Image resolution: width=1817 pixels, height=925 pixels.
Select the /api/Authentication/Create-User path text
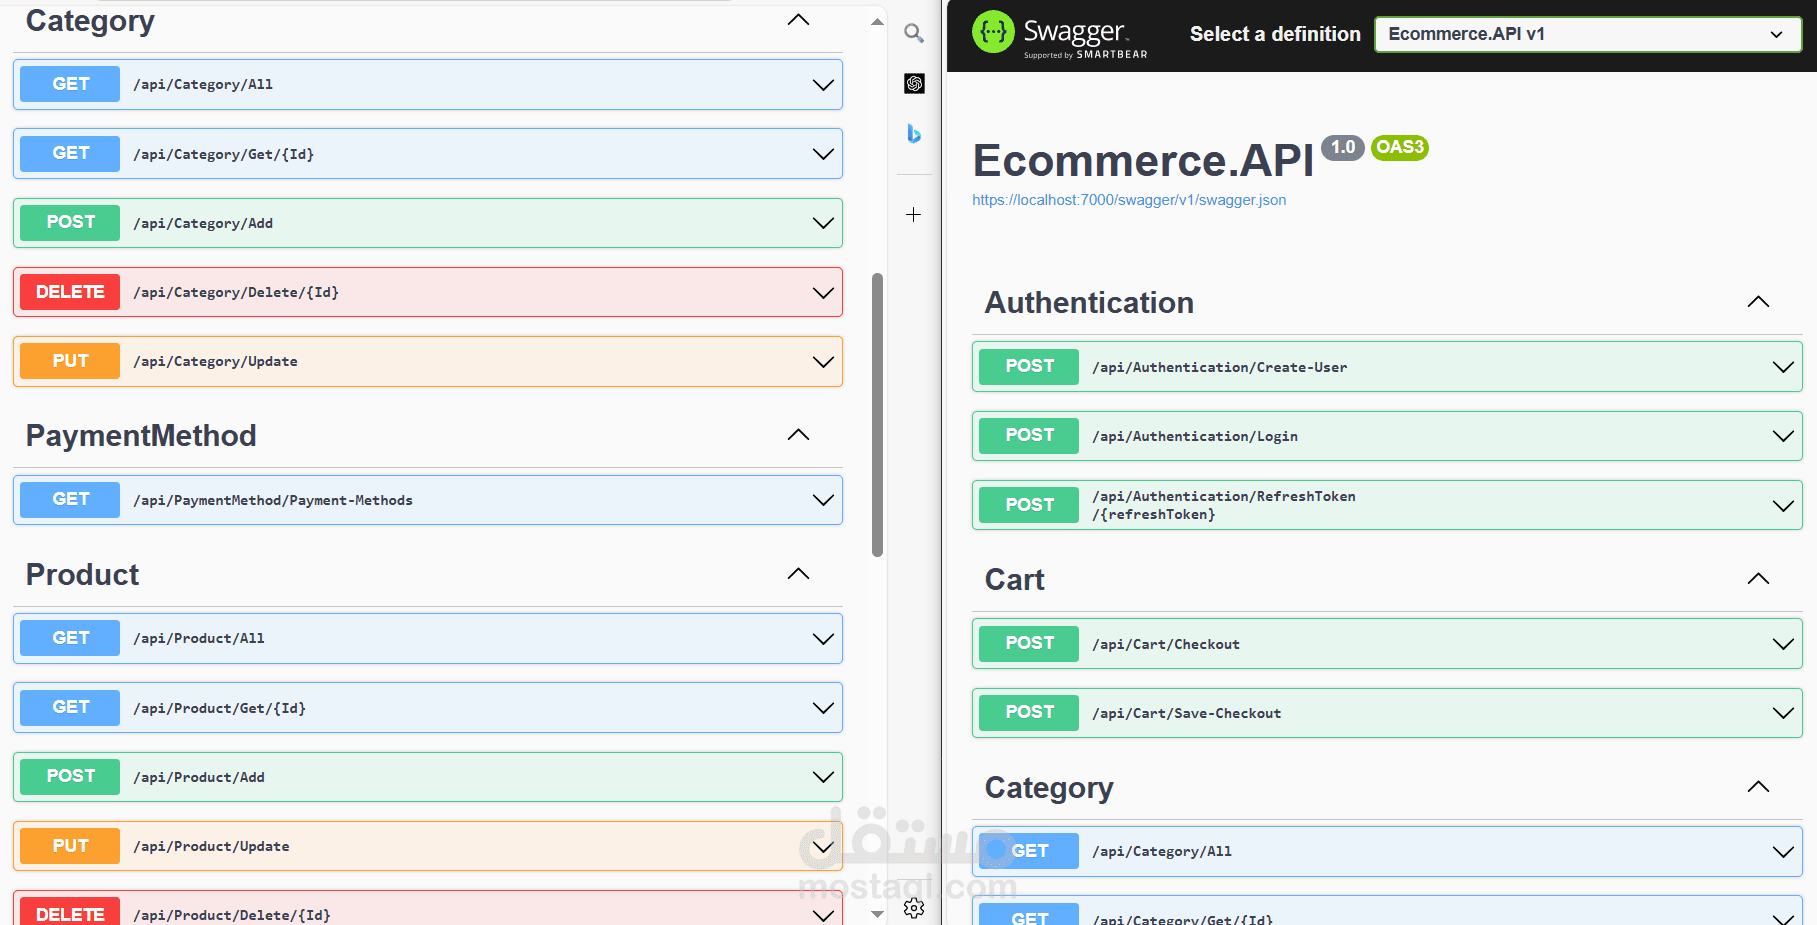(1220, 367)
